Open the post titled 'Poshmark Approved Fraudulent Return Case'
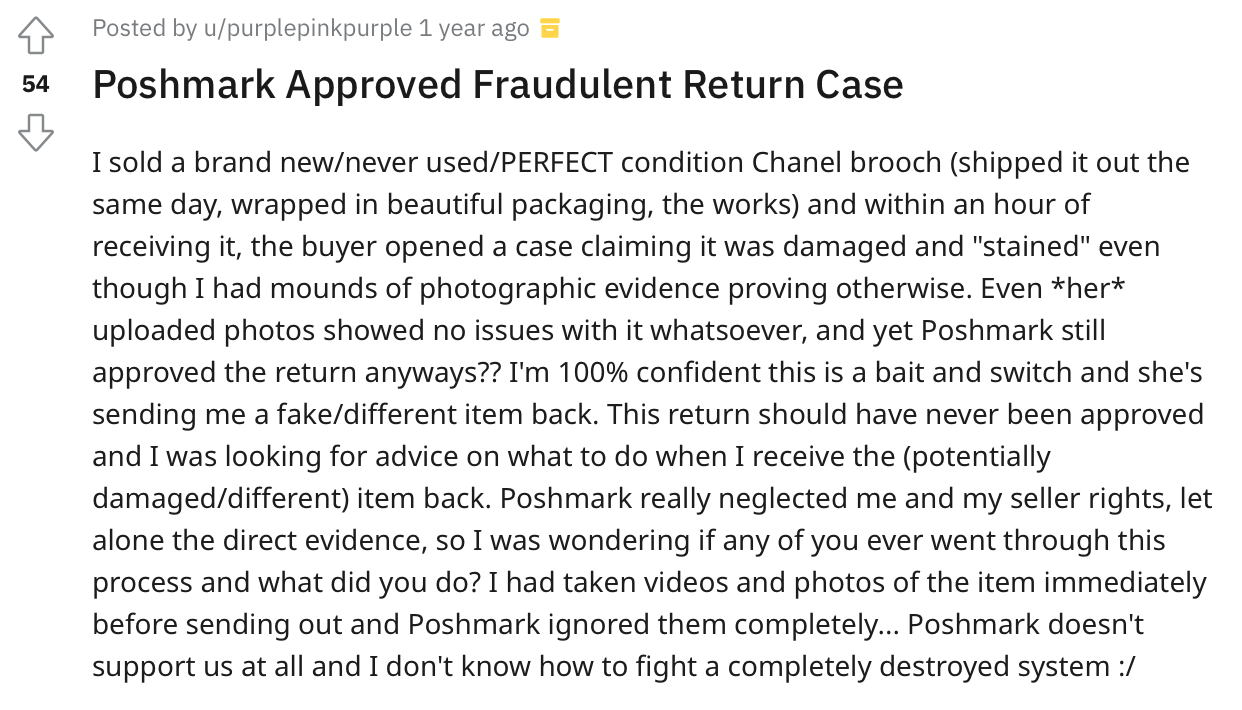 [497, 85]
